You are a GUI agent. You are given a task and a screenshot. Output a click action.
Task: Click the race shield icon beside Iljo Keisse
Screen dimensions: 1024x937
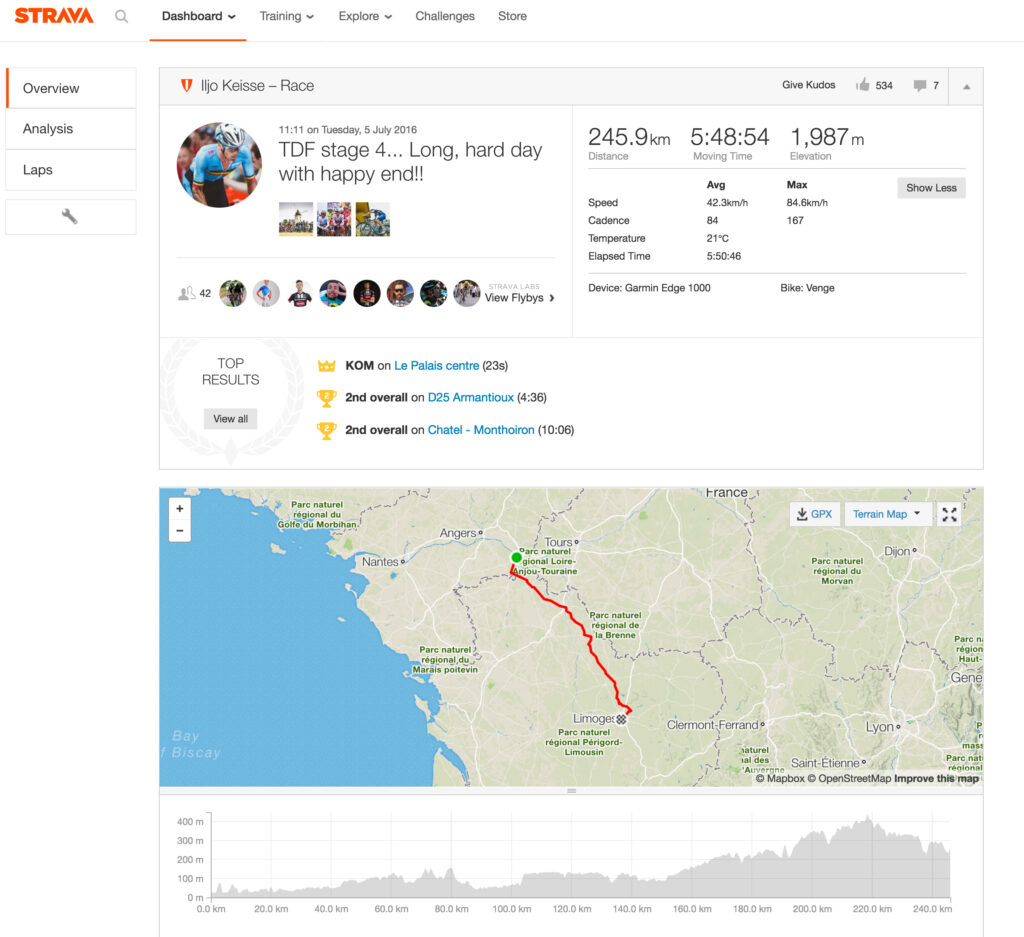point(187,86)
